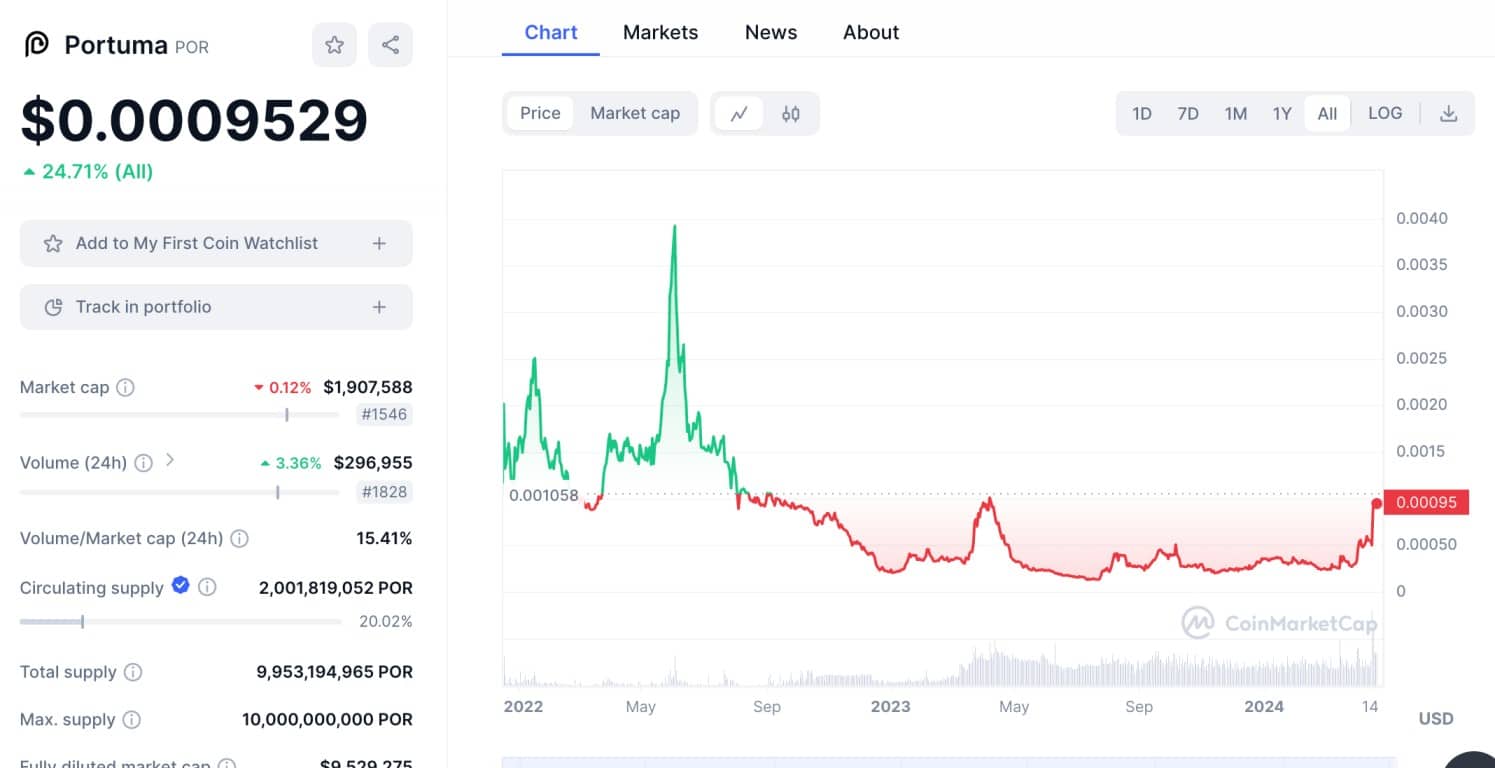Open info icon beside Circulating supply

coord(207,587)
